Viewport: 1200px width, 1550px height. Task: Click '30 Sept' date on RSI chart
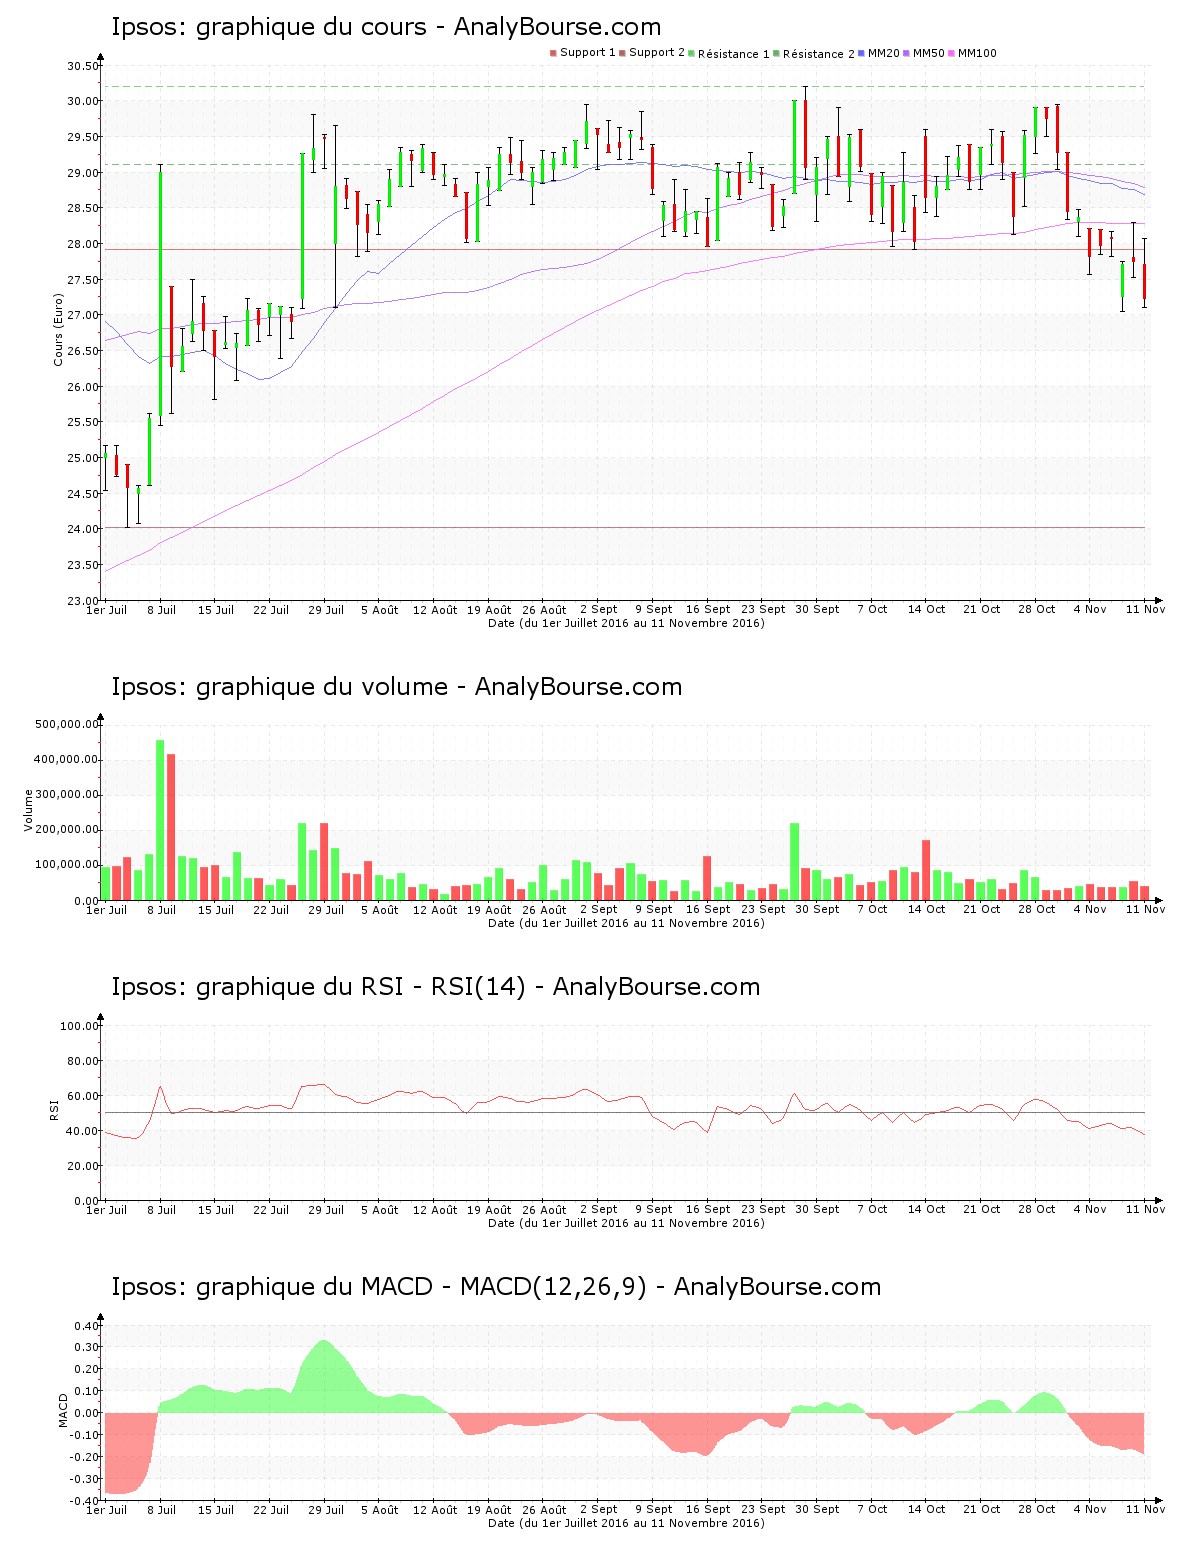click(818, 1210)
